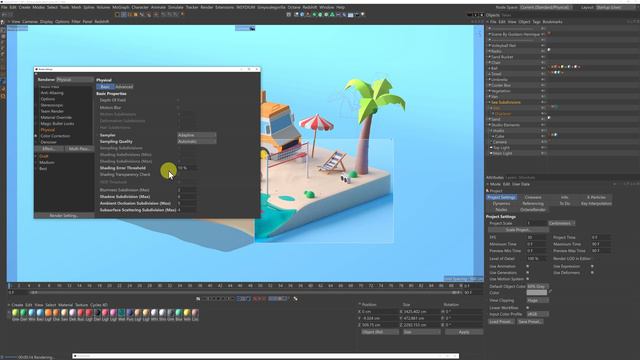Select the Sand Bucket object

click(502, 57)
